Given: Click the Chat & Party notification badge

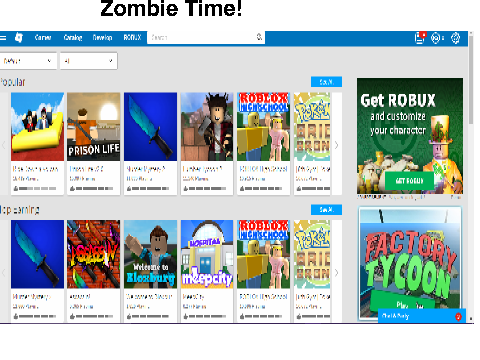Looking at the screenshot, I should 458,317.
